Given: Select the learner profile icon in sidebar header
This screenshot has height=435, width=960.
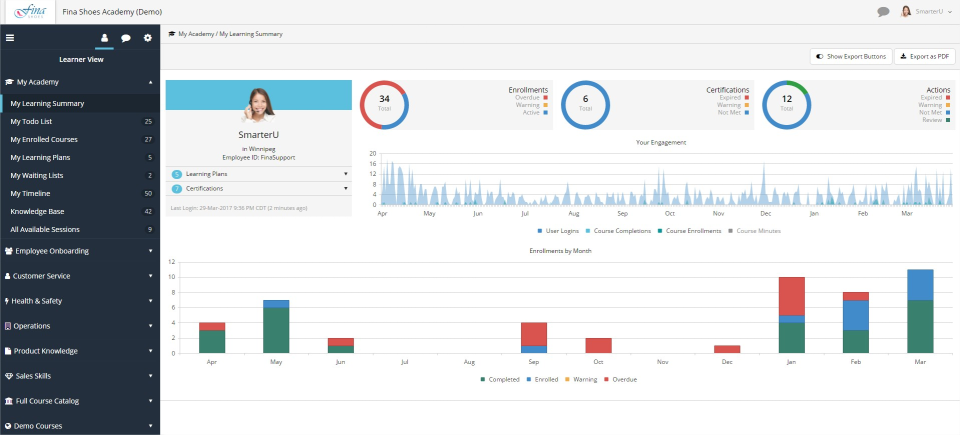Looking at the screenshot, I should pyautogui.click(x=104, y=38).
